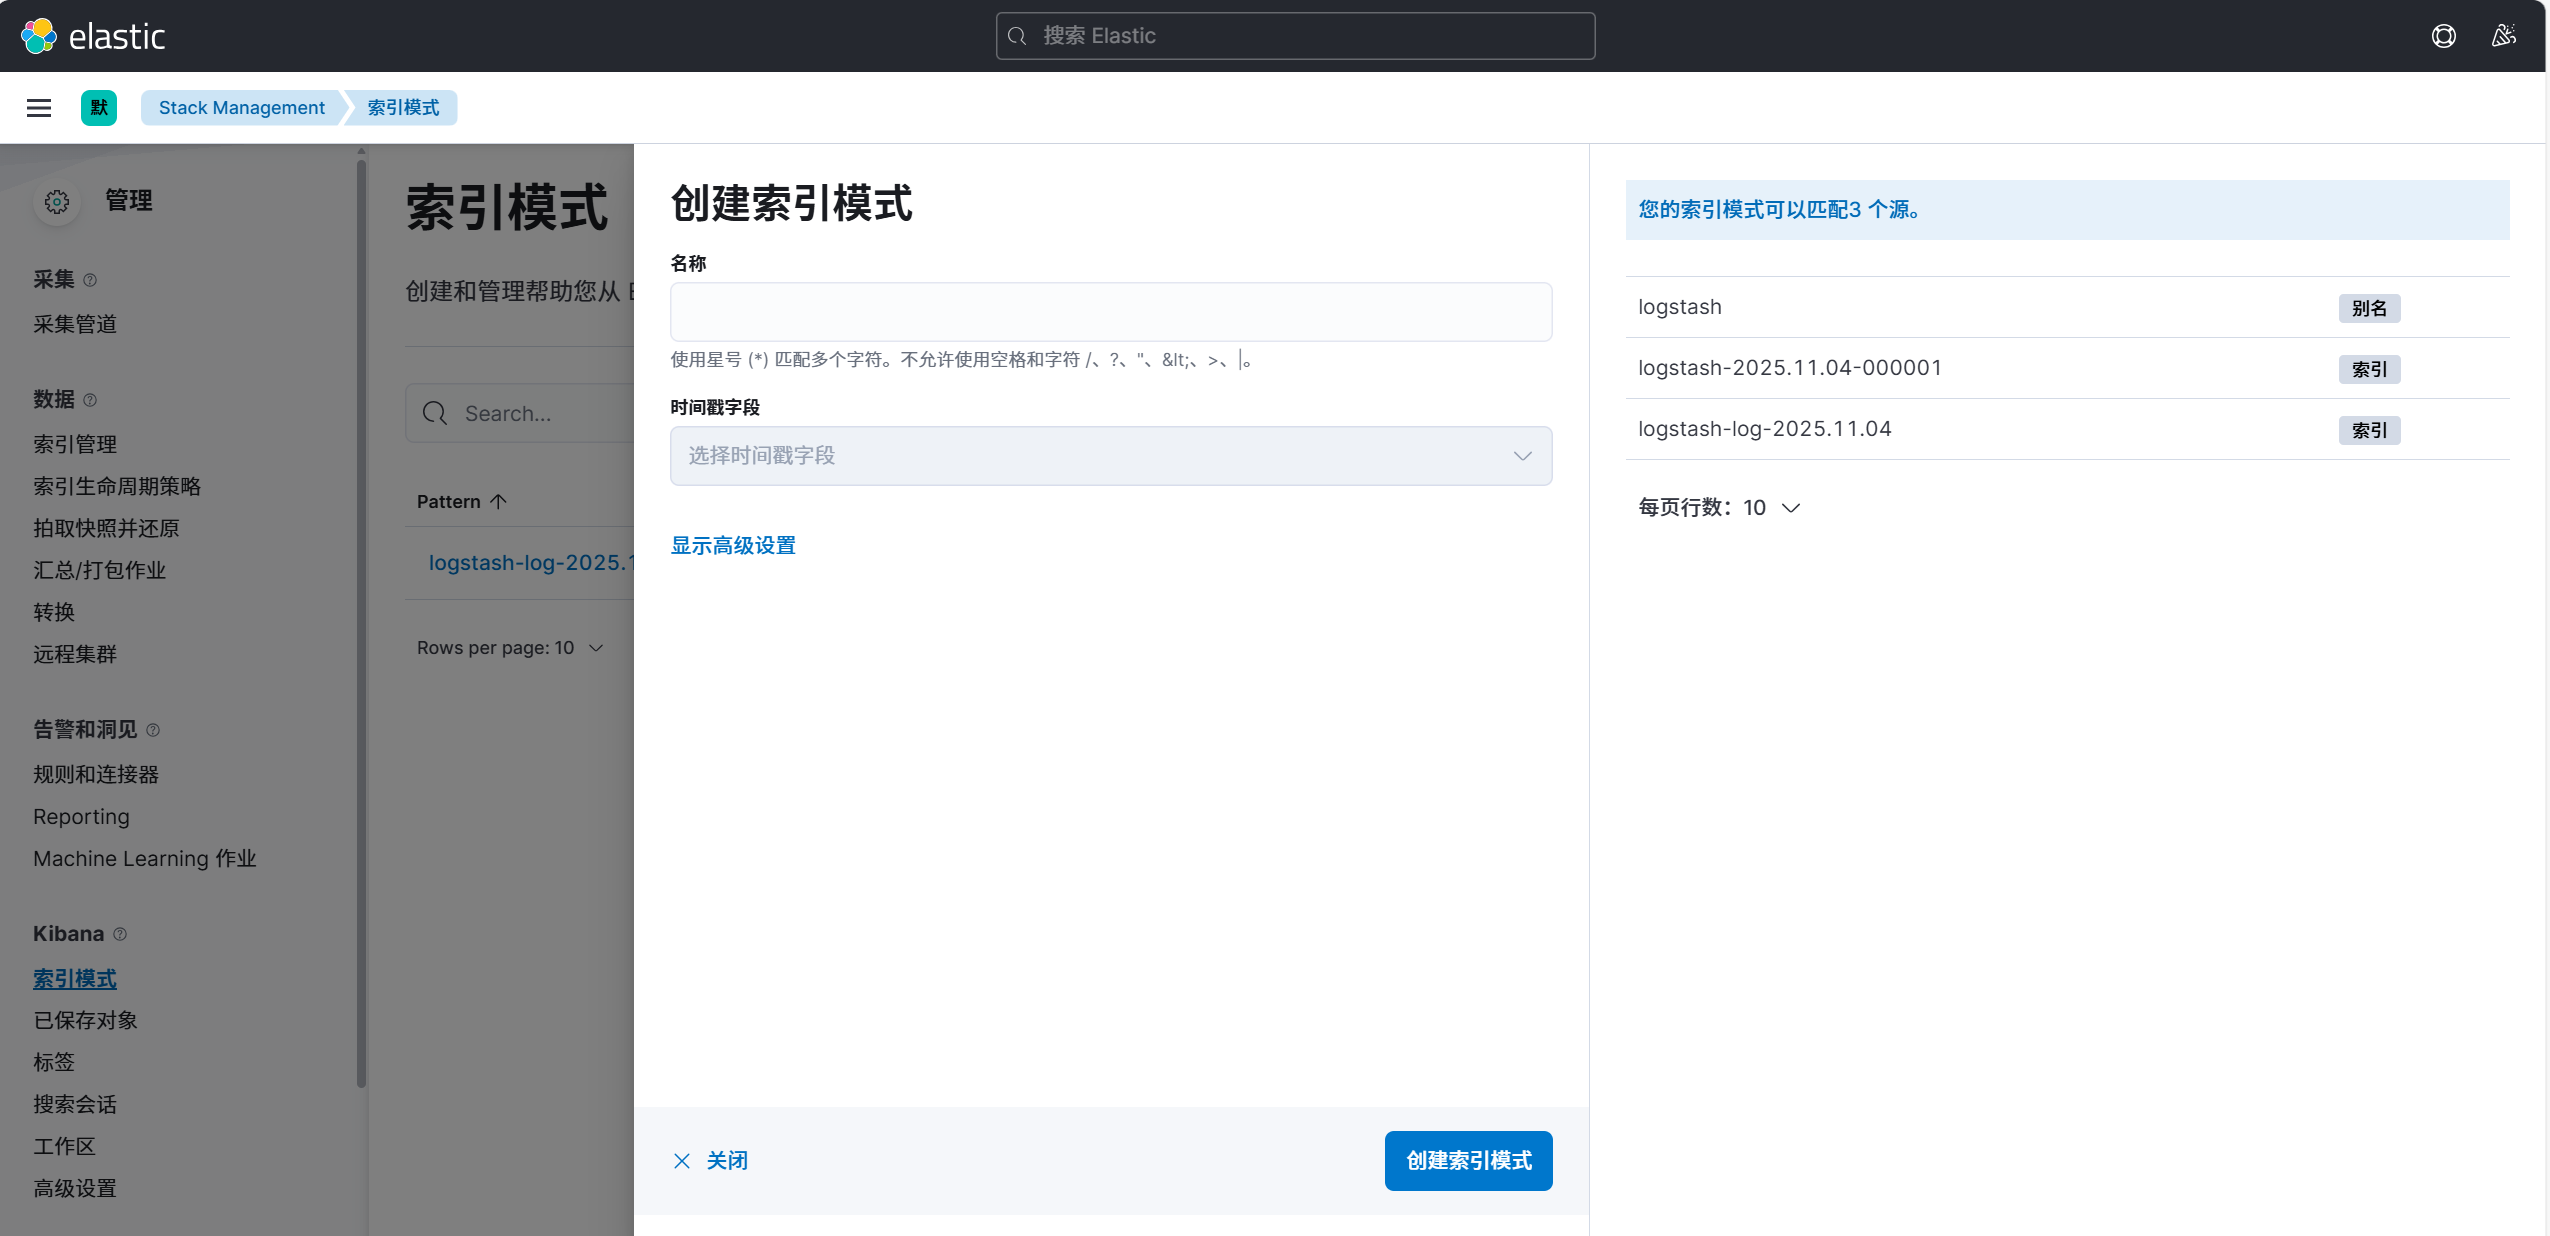This screenshot has width=2550, height=1236.
Task: Click the green default space avatar
Action: point(99,108)
